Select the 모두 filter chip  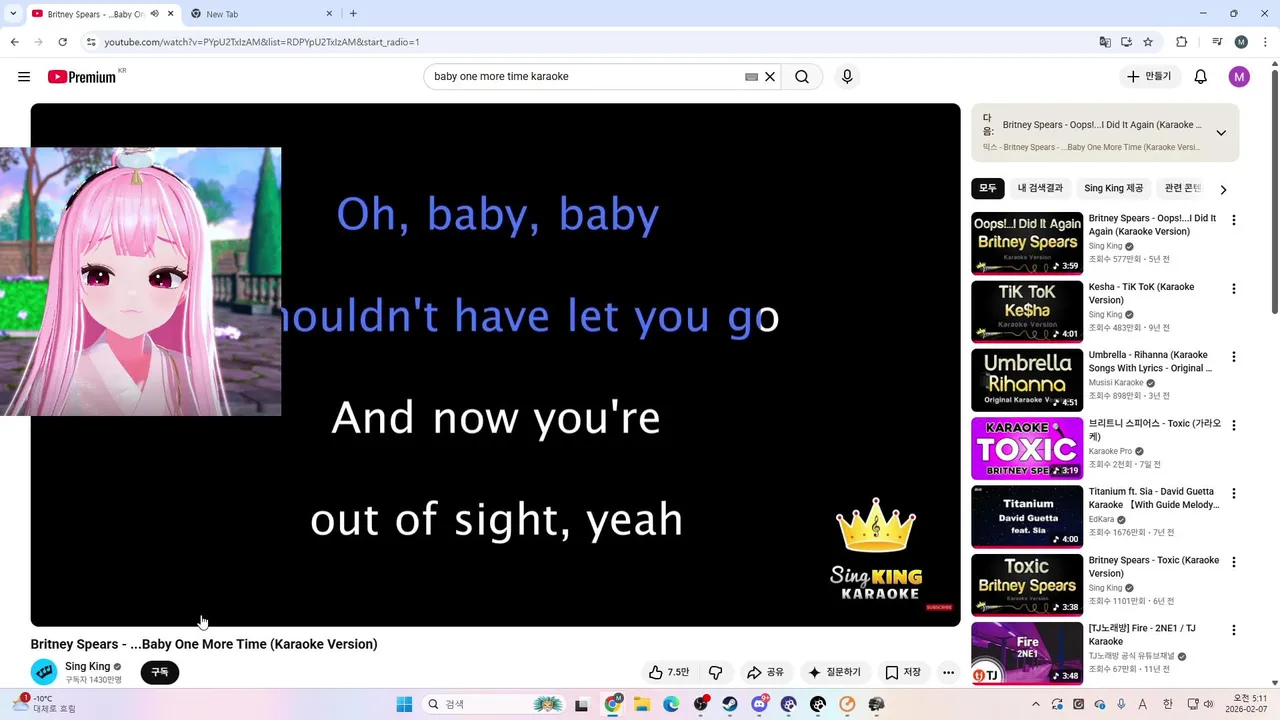(988, 188)
